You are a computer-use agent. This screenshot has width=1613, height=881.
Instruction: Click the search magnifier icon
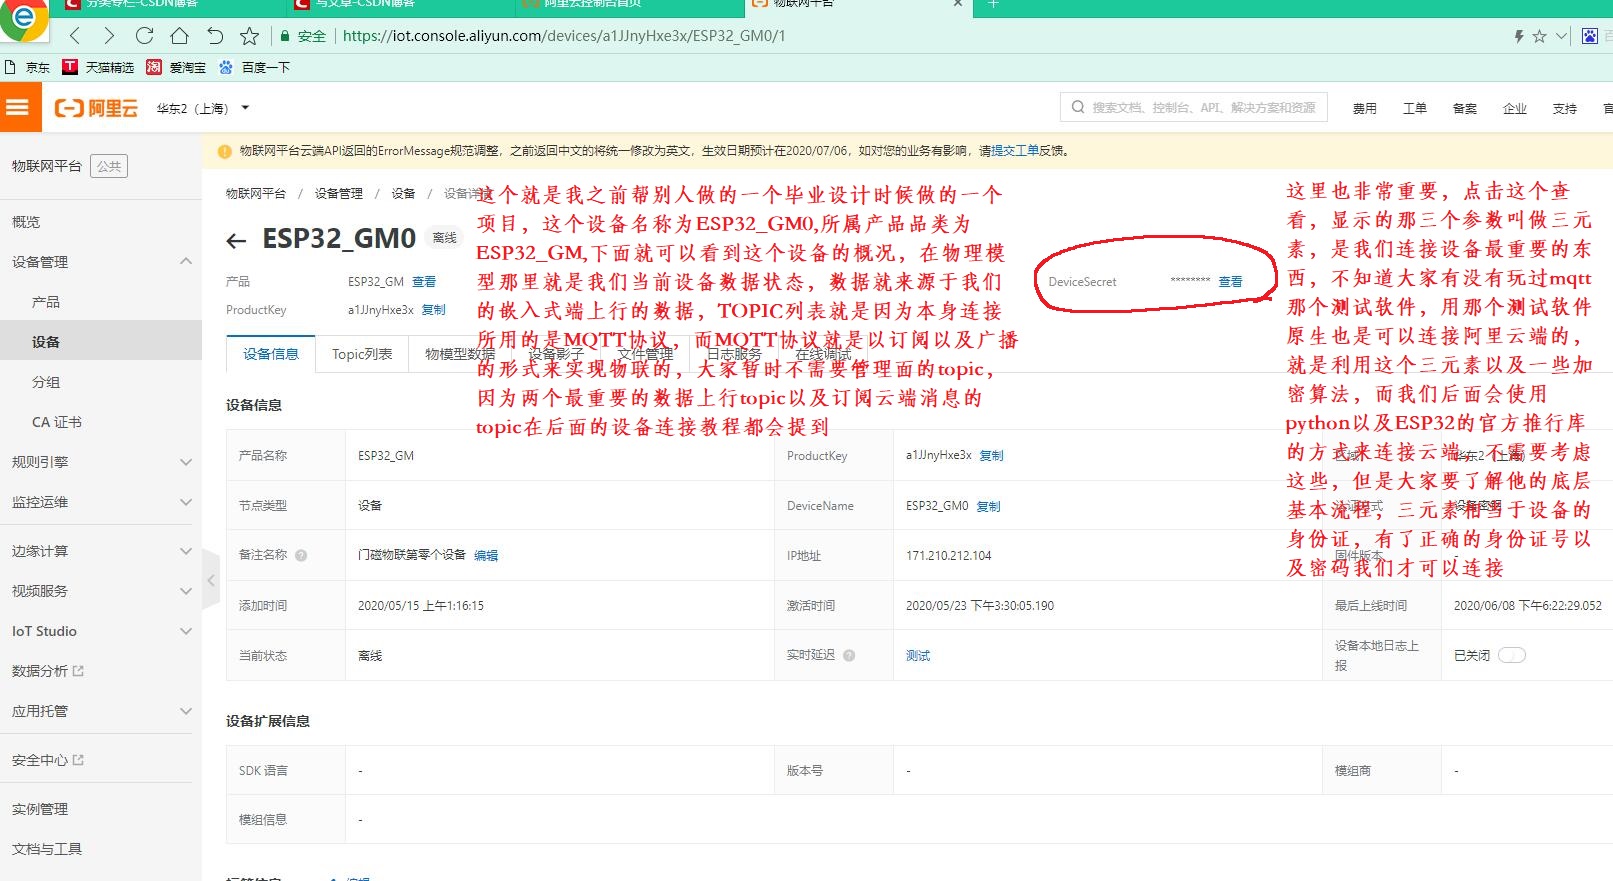(x=1078, y=107)
